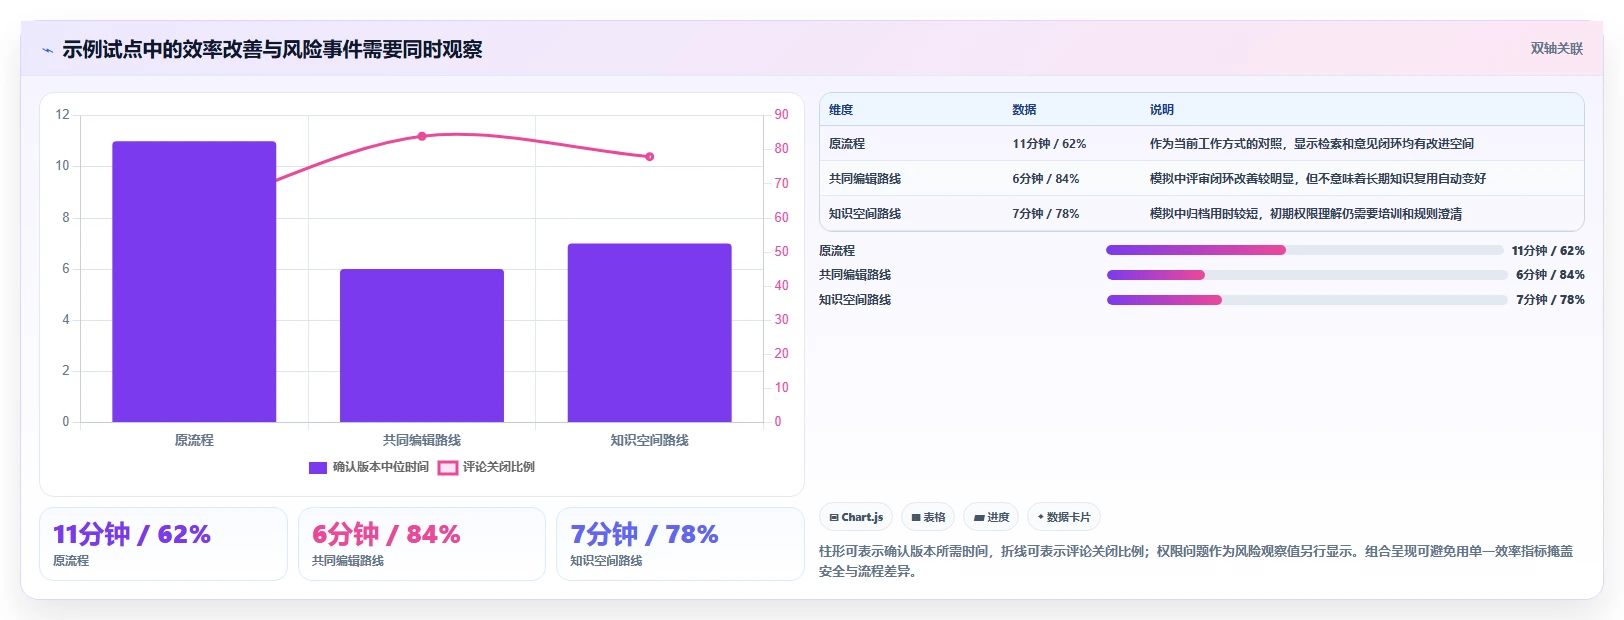Screen dimensions: 1624x620
Task: Open the 7分钟 / 78% KPI card
Action: pyautogui.click(x=680, y=544)
